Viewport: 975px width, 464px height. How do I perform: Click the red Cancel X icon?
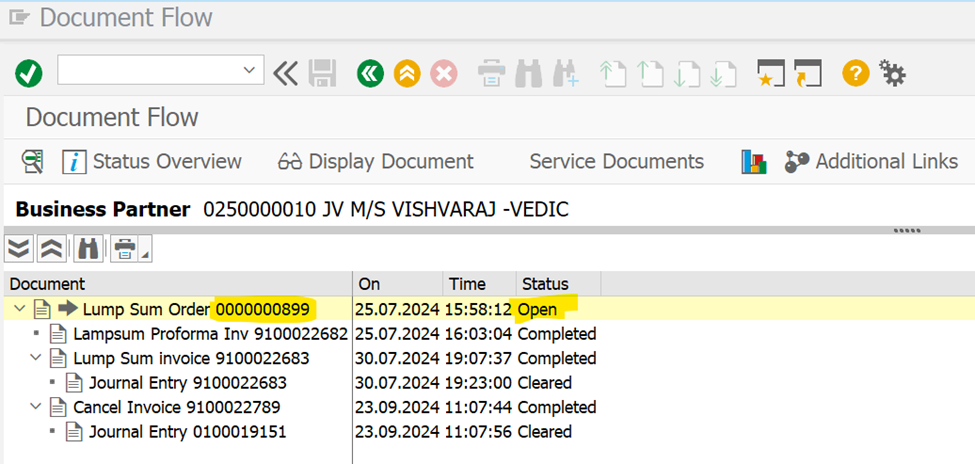pos(443,73)
